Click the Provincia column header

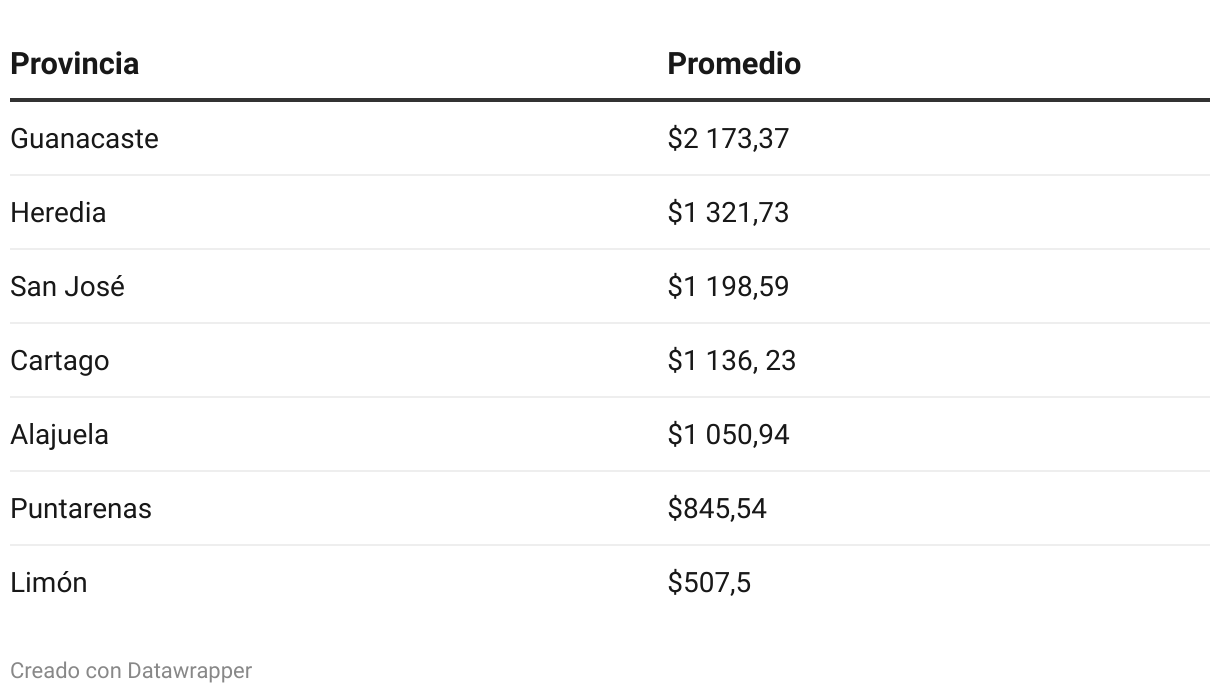pos(75,64)
